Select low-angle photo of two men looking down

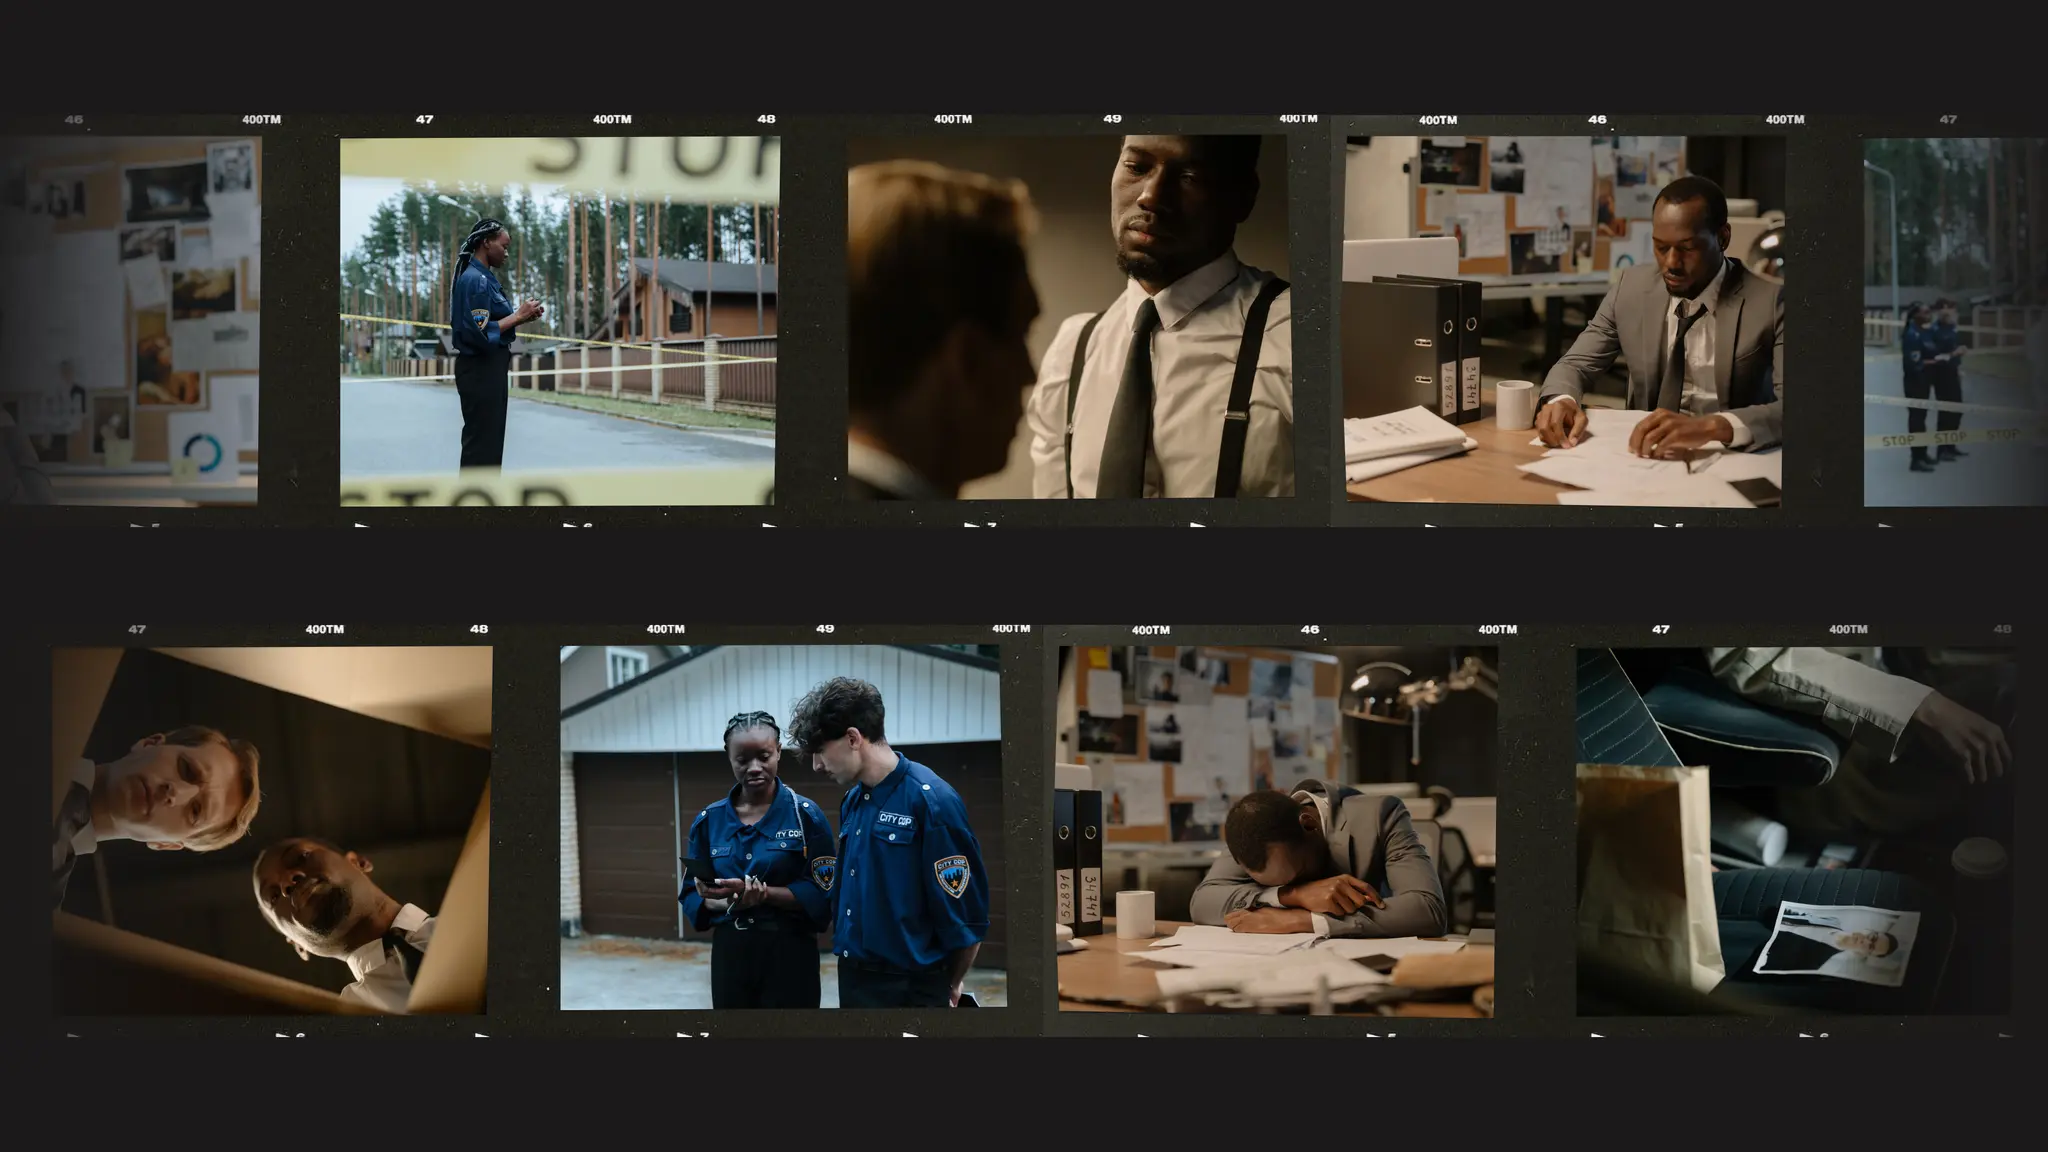[271, 829]
